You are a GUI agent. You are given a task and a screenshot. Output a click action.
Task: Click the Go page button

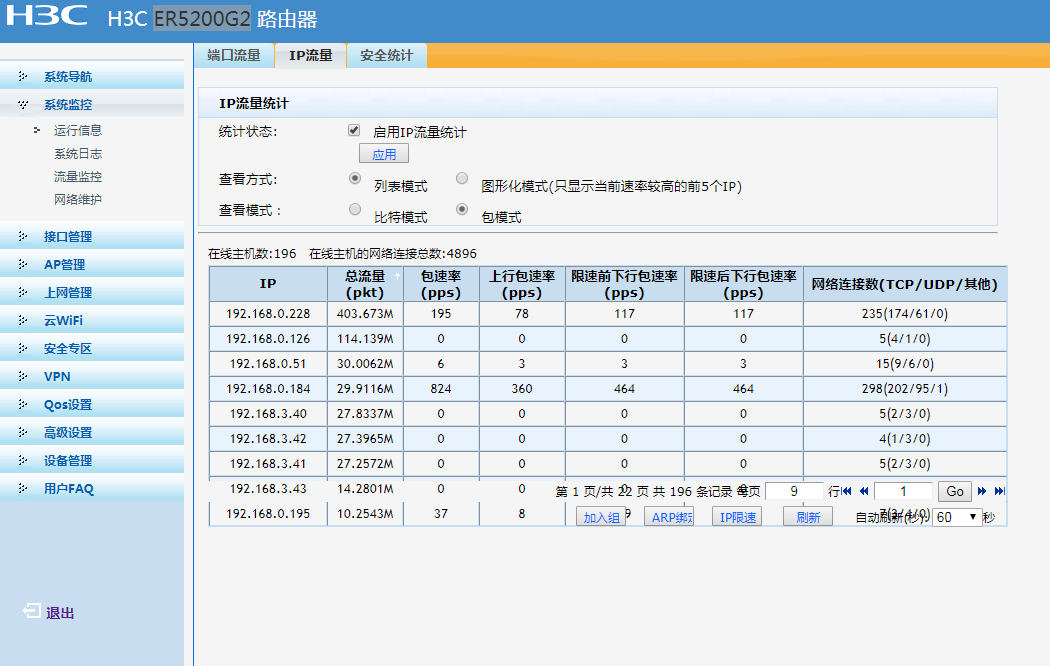click(x=955, y=491)
